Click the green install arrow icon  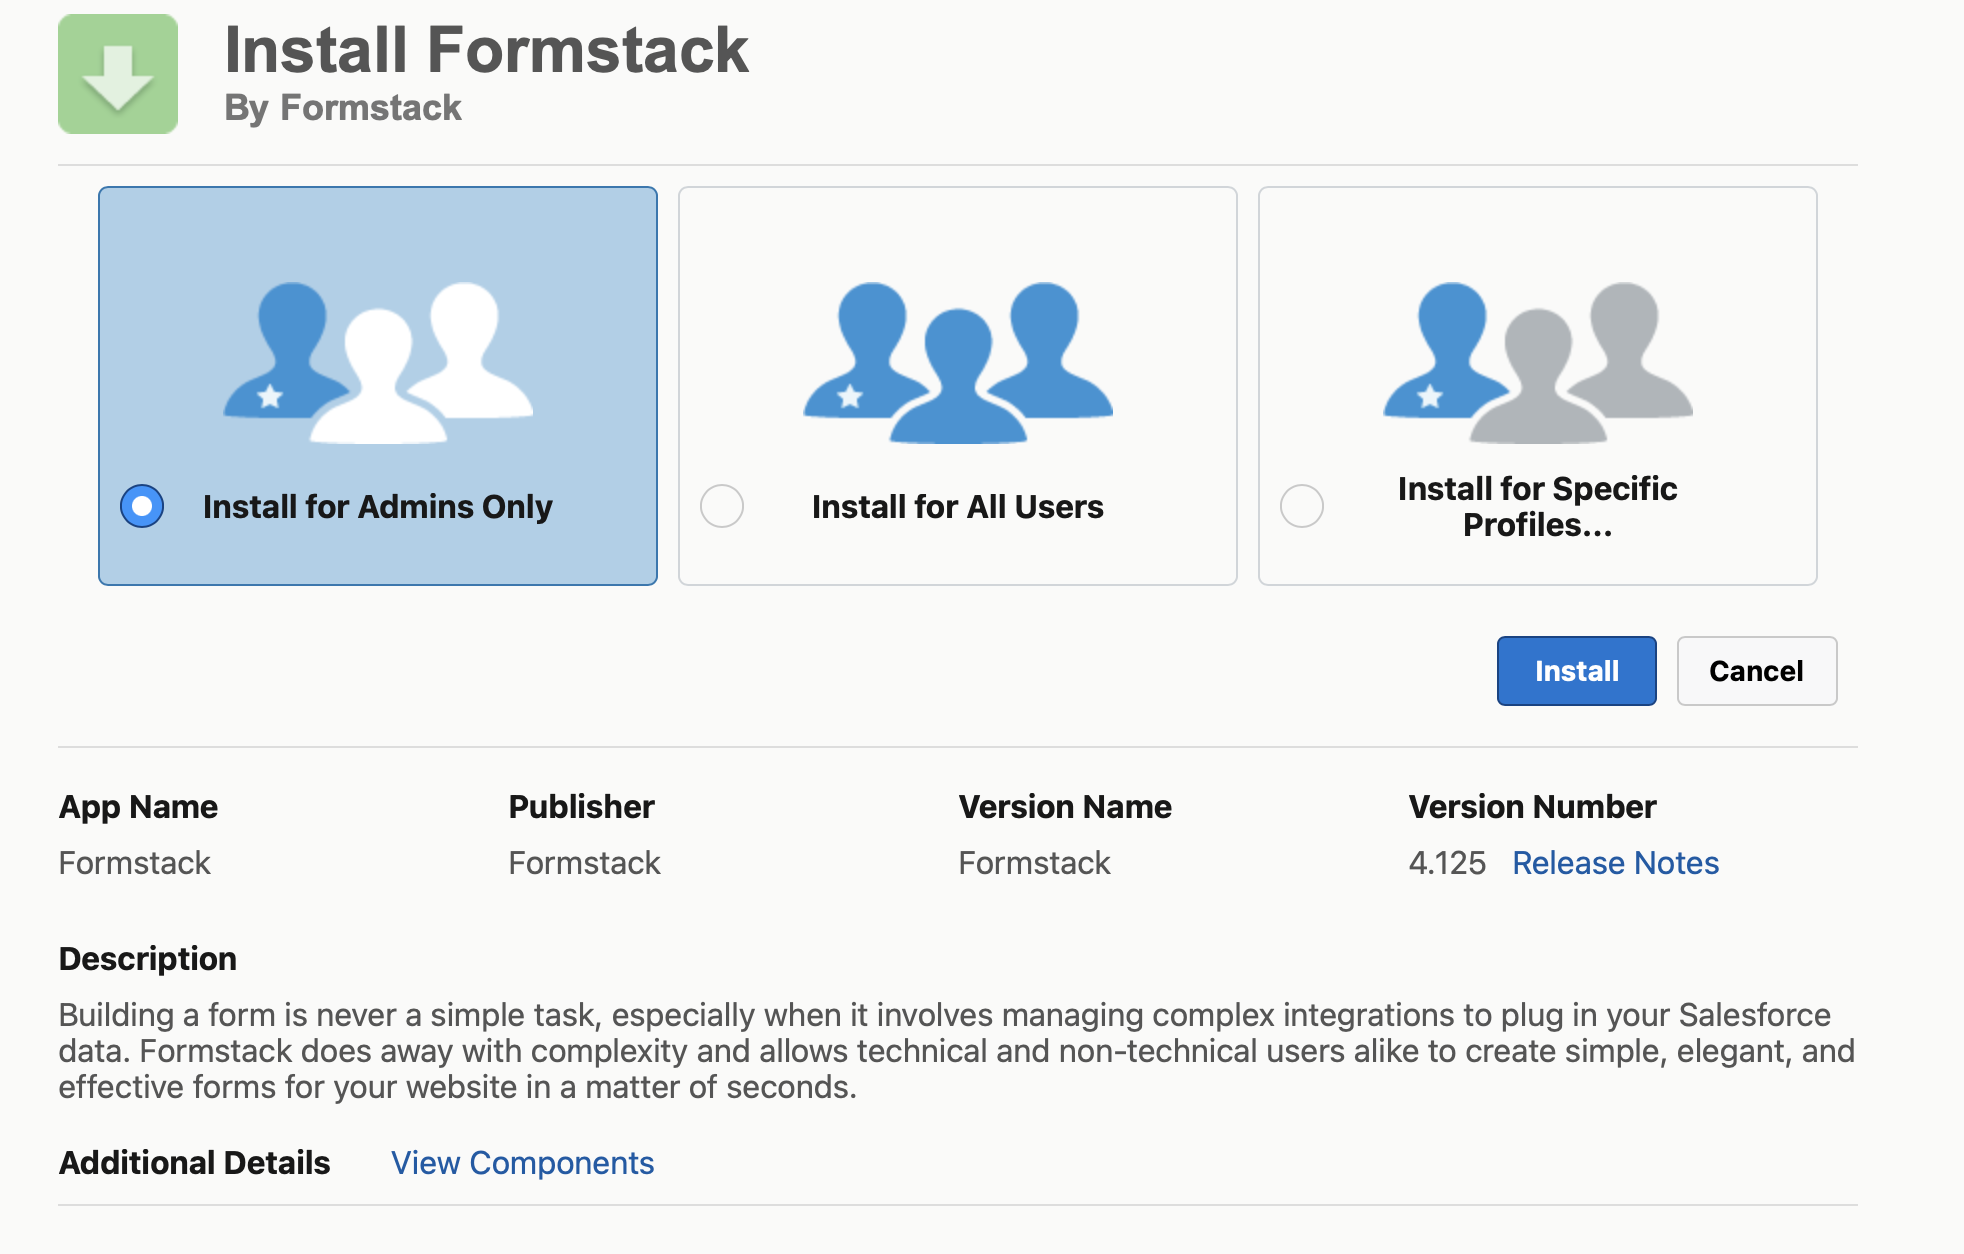(118, 74)
